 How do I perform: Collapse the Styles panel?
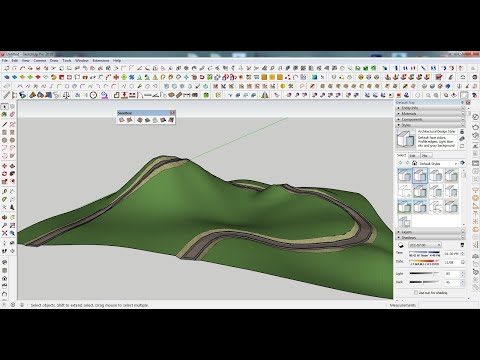coord(430,125)
